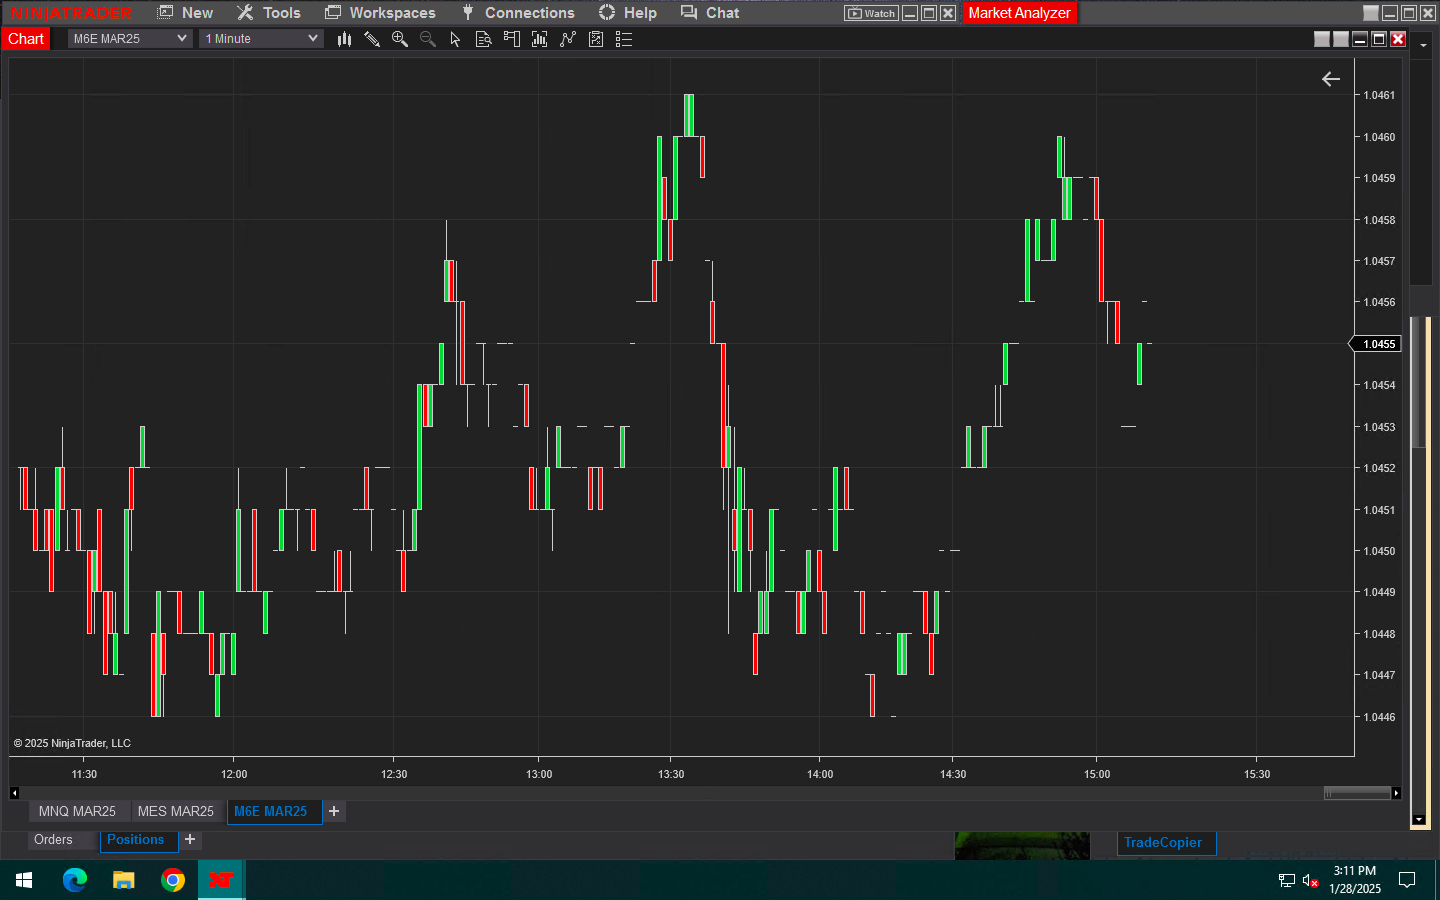Image resolution: width=1440 pixels, height=900 pixels.
Task: Open the Windows notification center
Action: [1407, 880]
